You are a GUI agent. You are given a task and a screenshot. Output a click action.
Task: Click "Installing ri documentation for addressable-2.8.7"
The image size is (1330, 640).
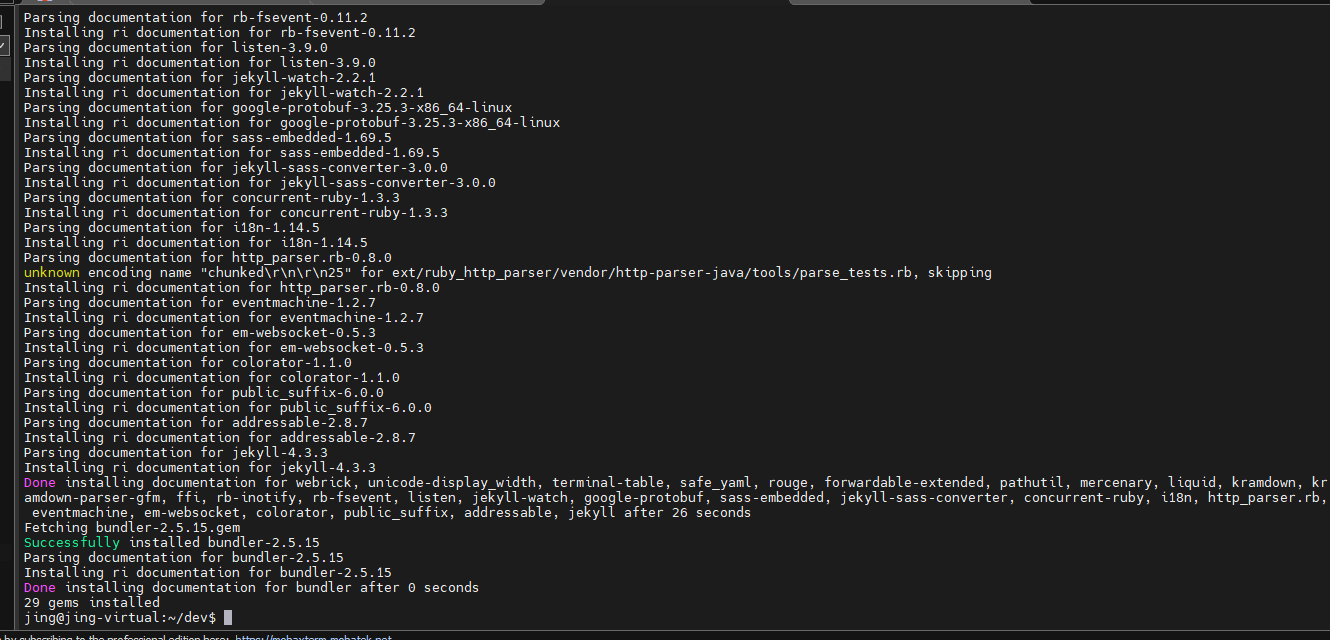point(220,437)
